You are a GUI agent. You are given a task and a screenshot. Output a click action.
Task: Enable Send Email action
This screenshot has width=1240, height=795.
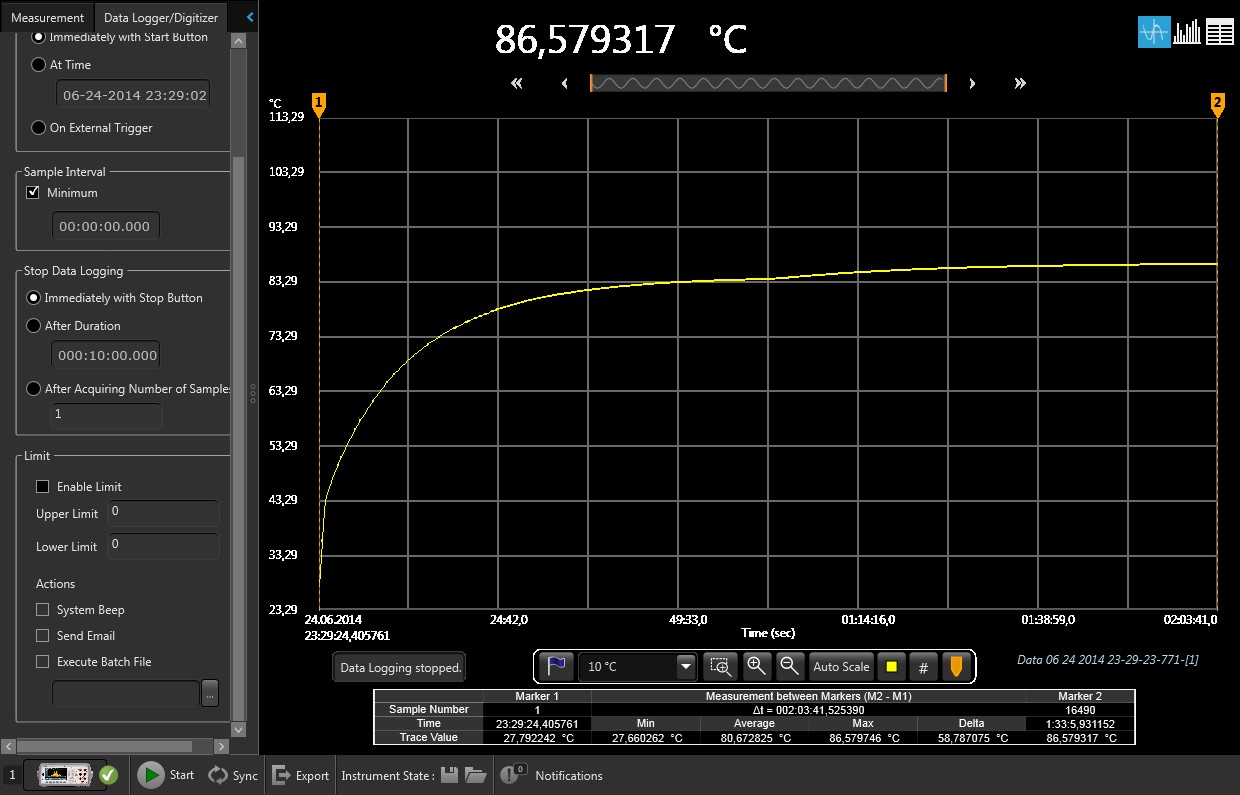pyautogui.click(x=42, y=636)
